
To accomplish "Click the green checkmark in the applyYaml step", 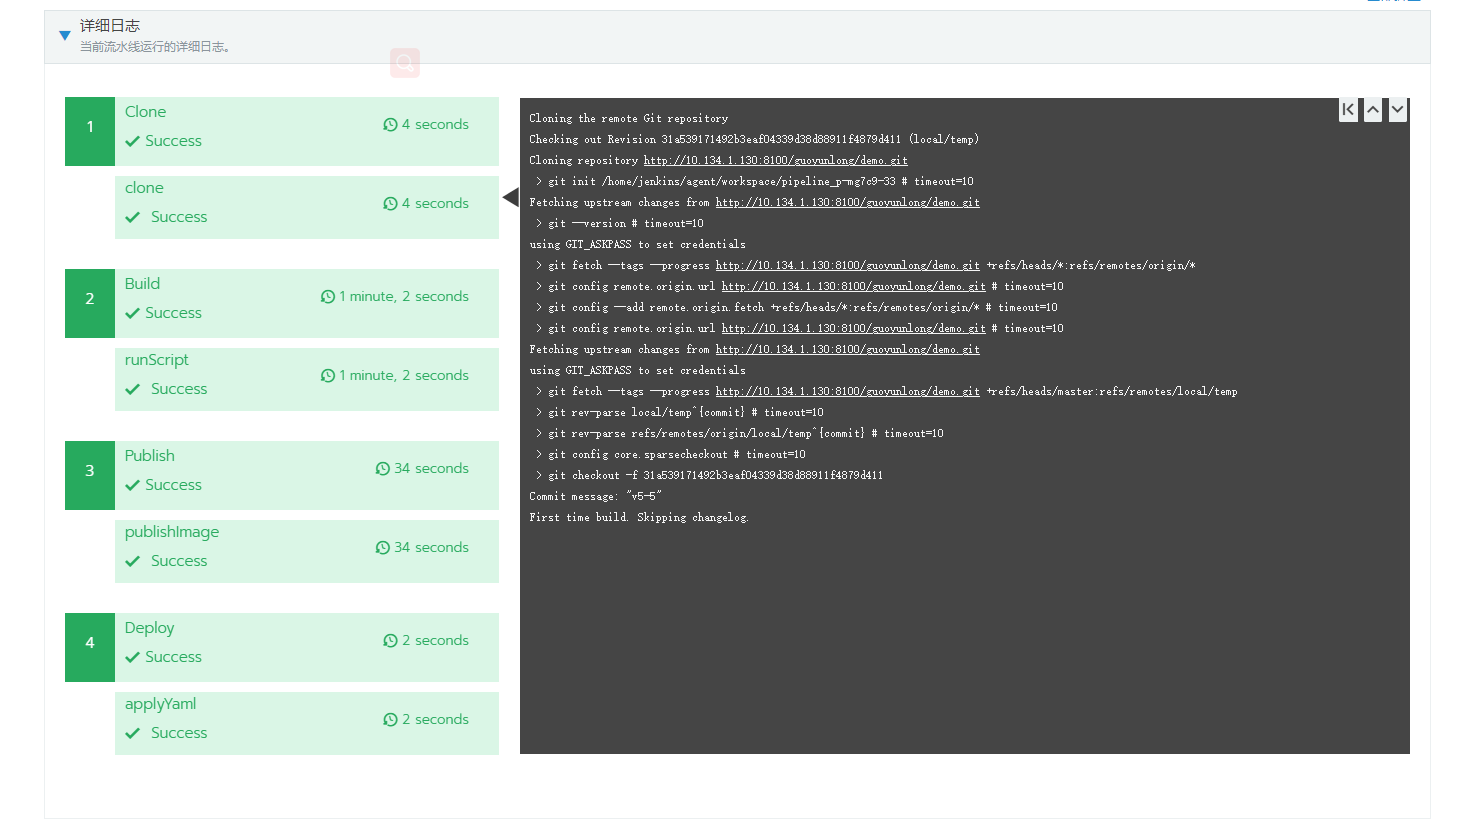I will coord(132,734).
